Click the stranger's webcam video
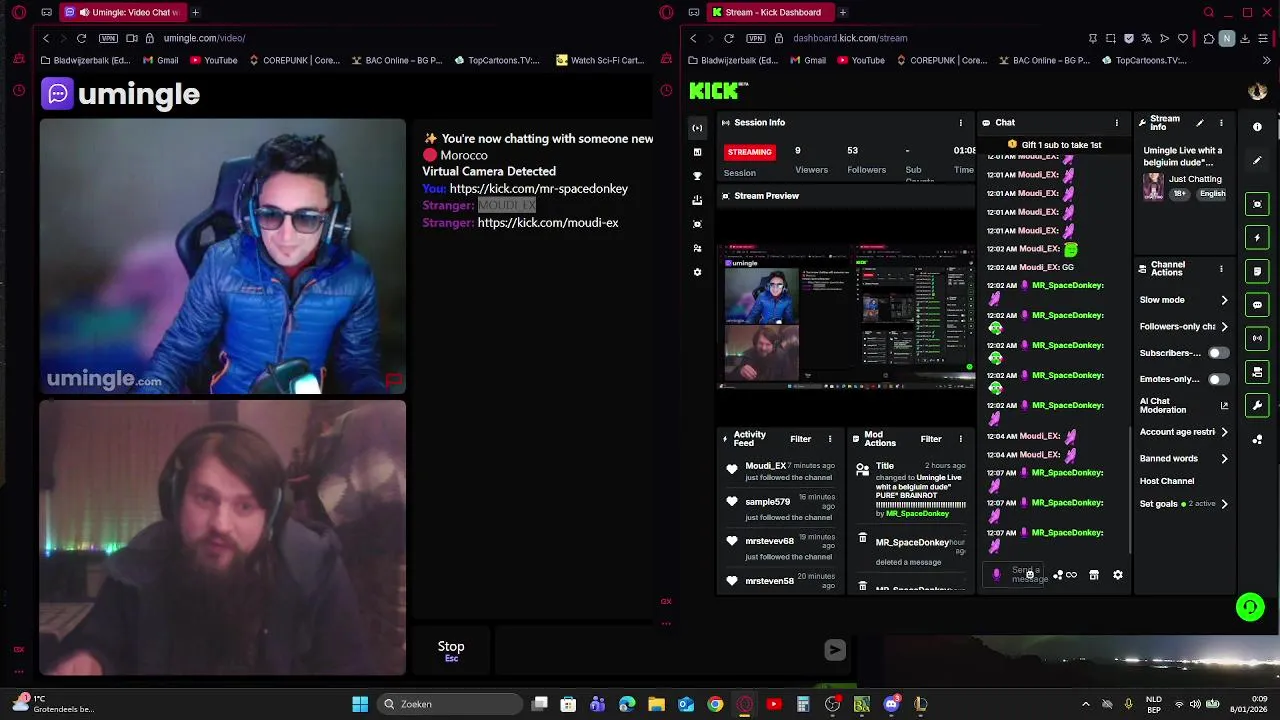 223,257
